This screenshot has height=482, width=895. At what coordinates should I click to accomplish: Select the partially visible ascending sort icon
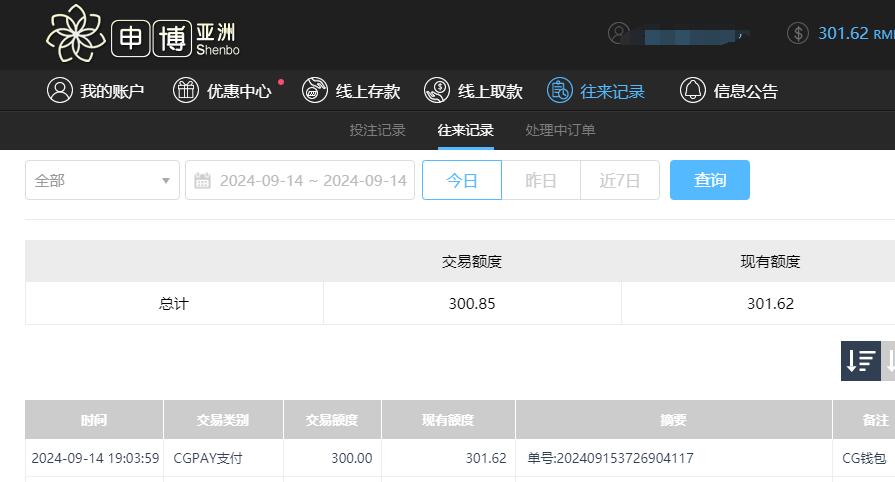889,361
